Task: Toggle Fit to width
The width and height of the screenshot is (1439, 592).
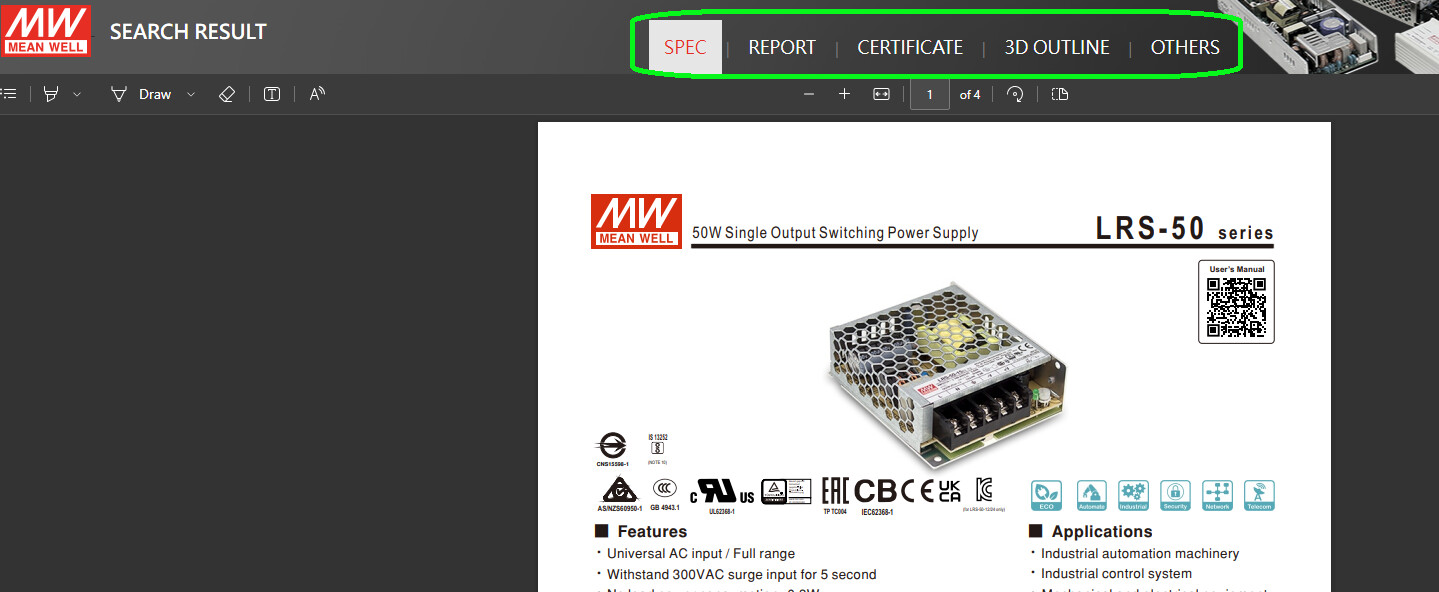Action: [881, 94]
